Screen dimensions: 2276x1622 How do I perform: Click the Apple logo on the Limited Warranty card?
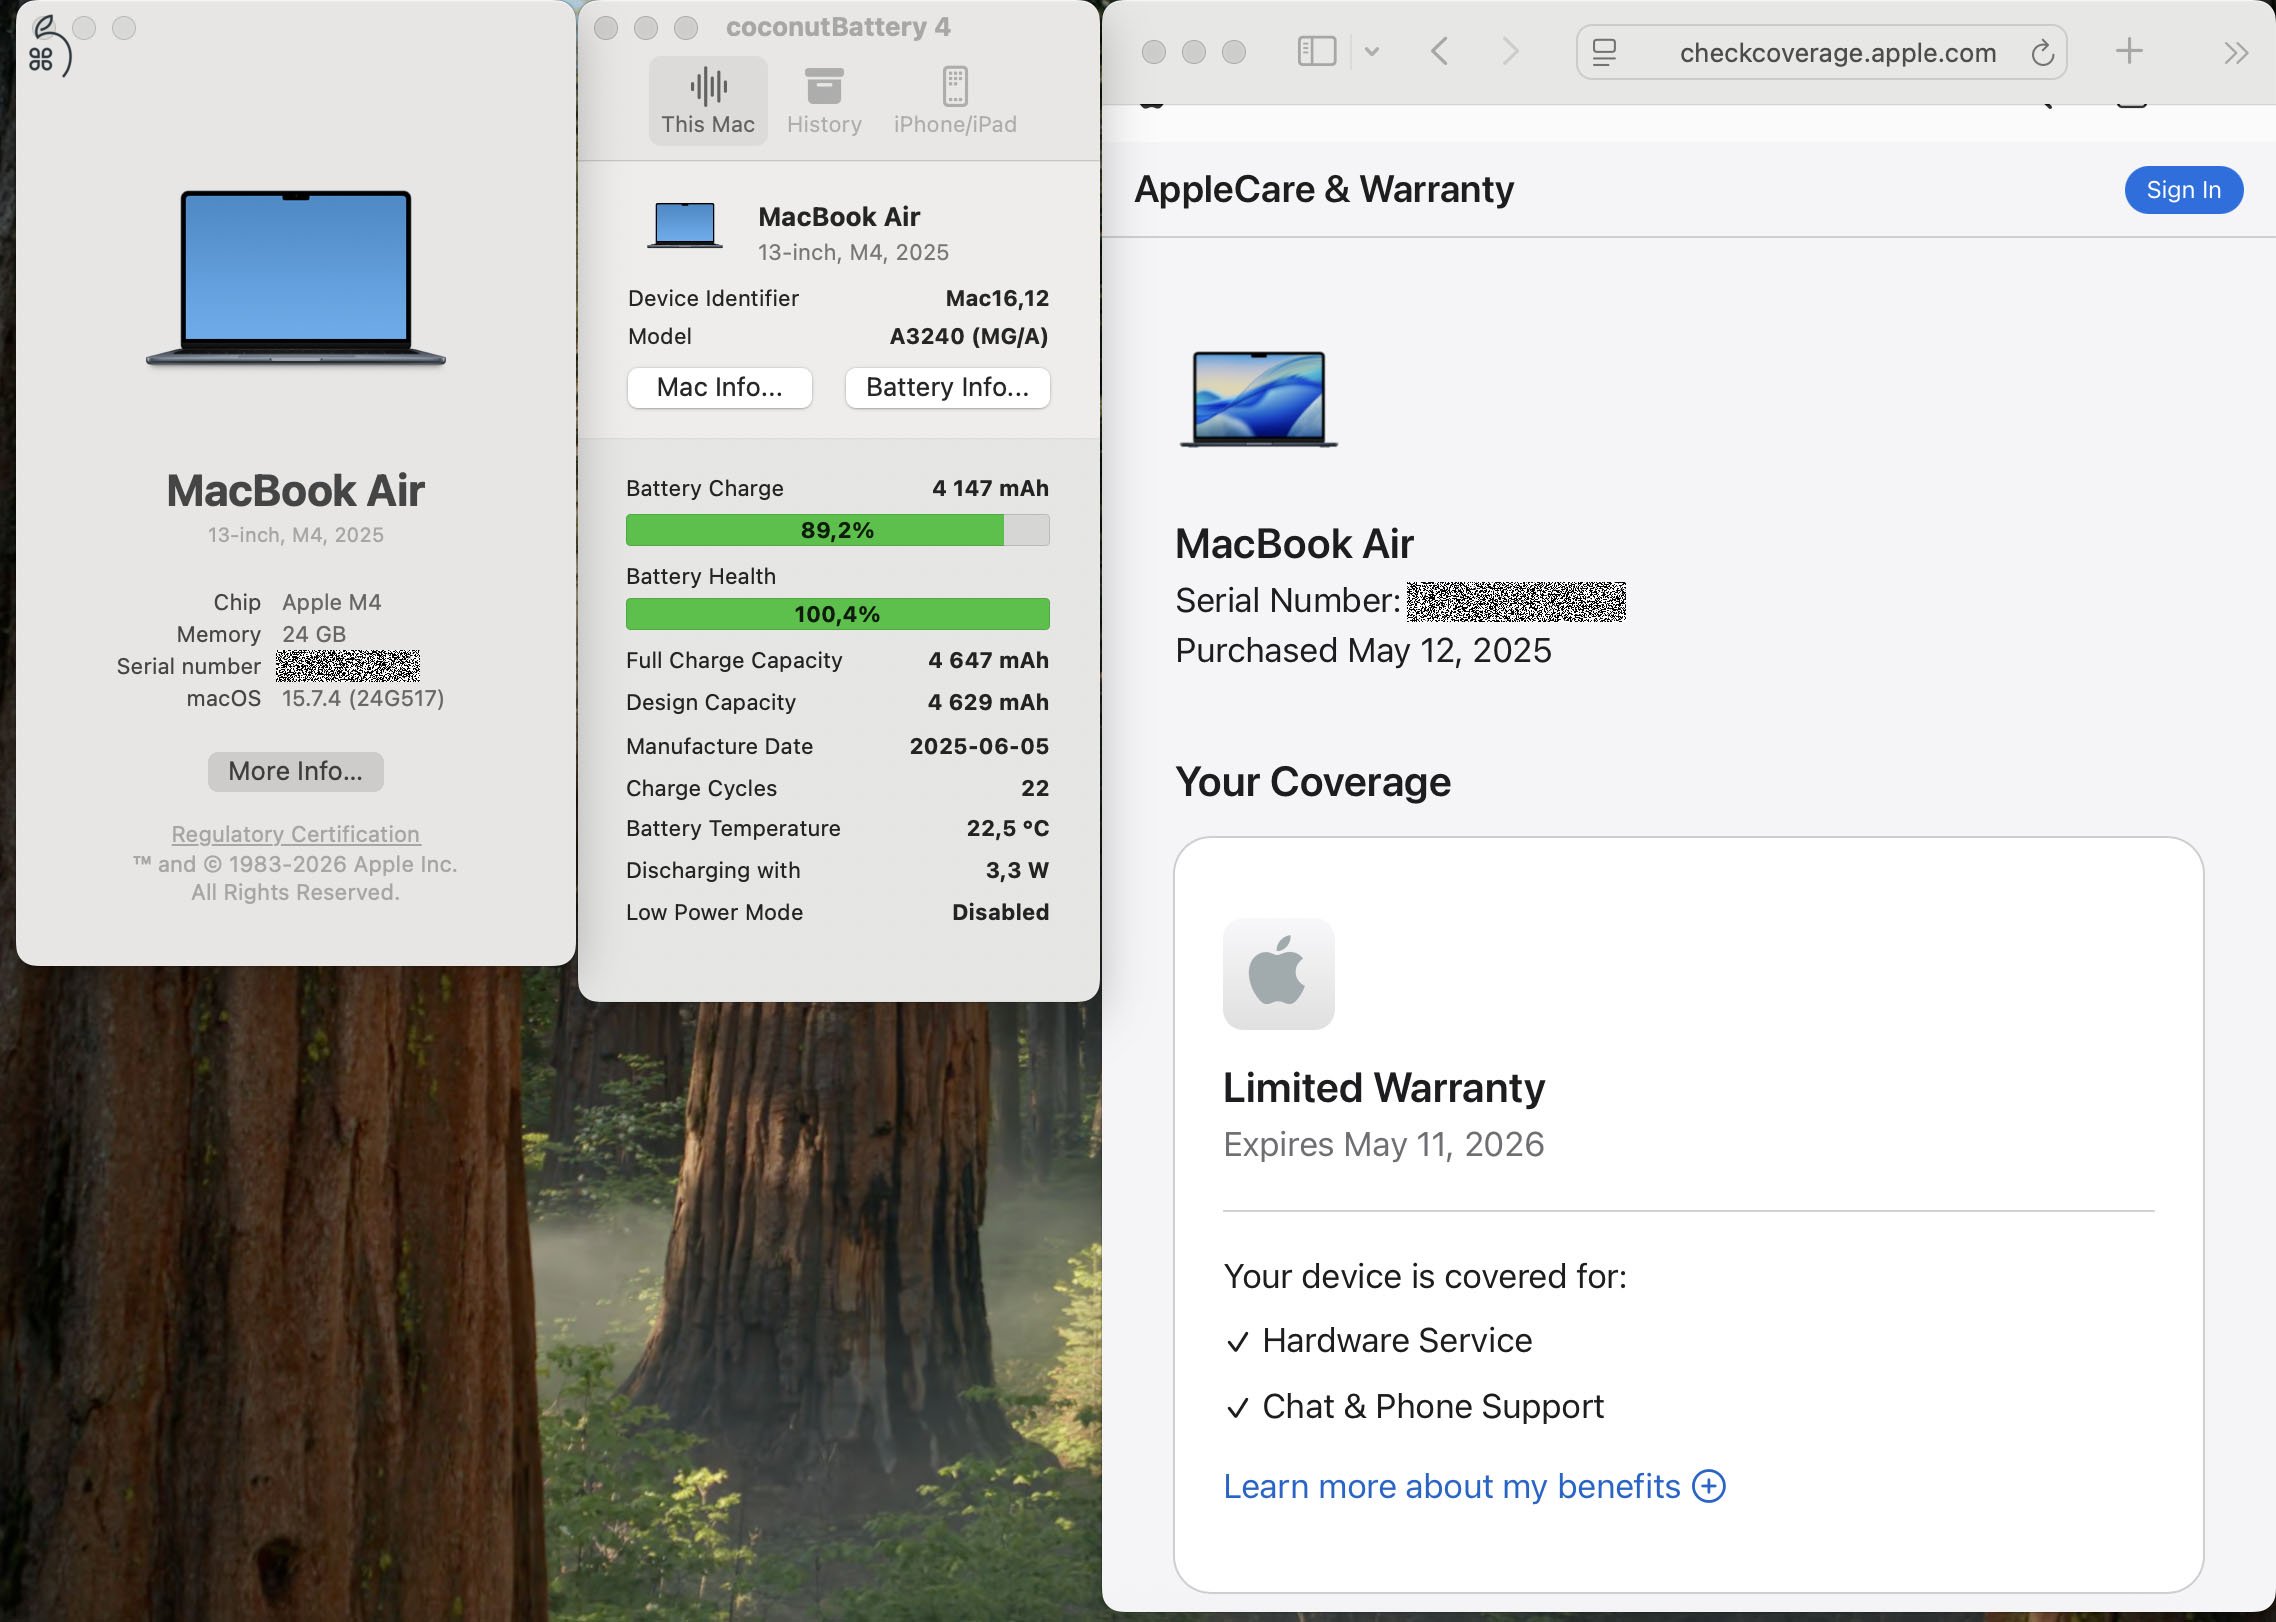[x=1279, y=973]
